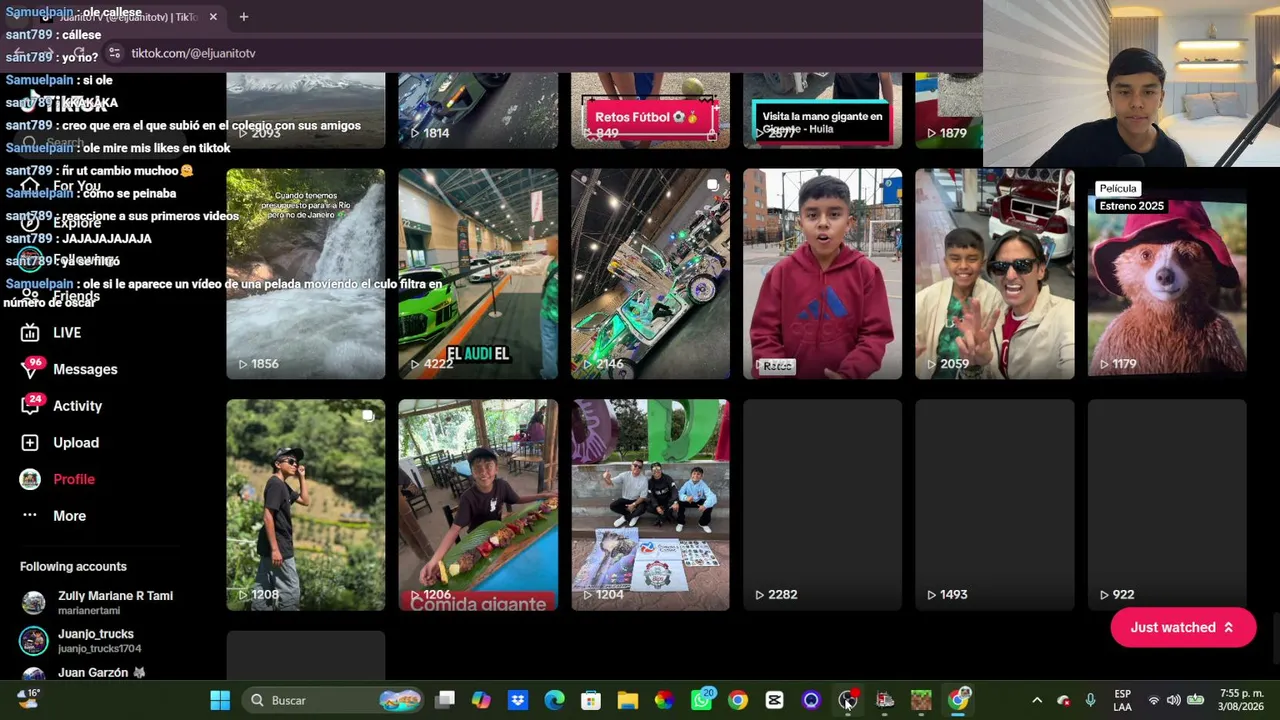Click the Upload plus icon in sidebar
Image resolution: width=1280 pixels, height=720 pixels.
coord(30,443)
